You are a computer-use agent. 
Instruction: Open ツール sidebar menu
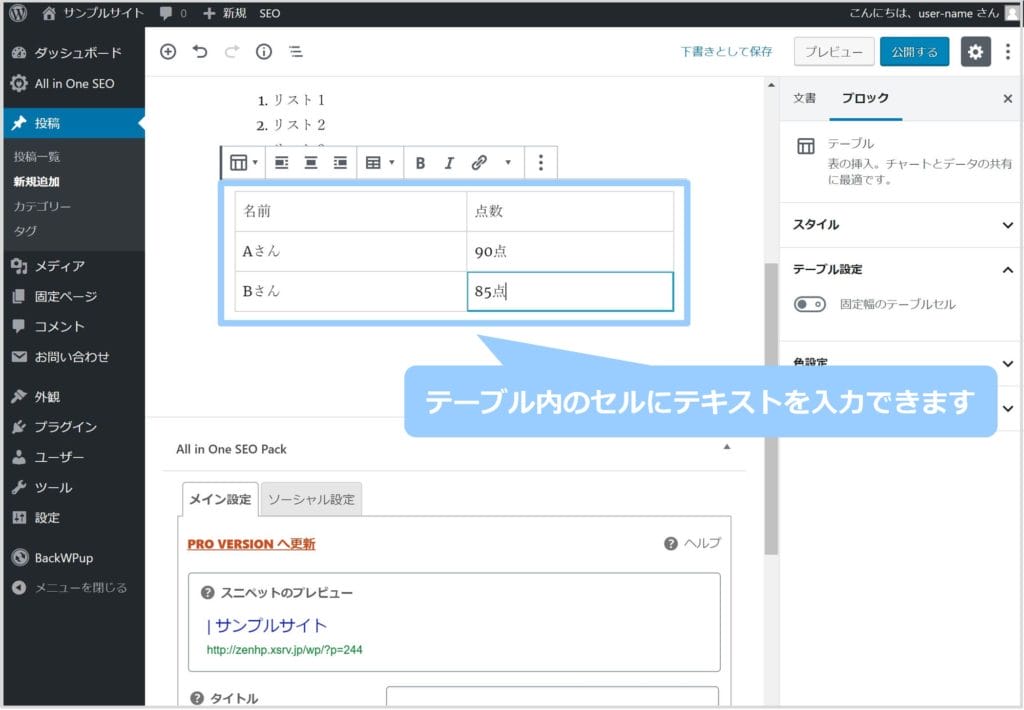pyautogui.click(x=74, y=487)
